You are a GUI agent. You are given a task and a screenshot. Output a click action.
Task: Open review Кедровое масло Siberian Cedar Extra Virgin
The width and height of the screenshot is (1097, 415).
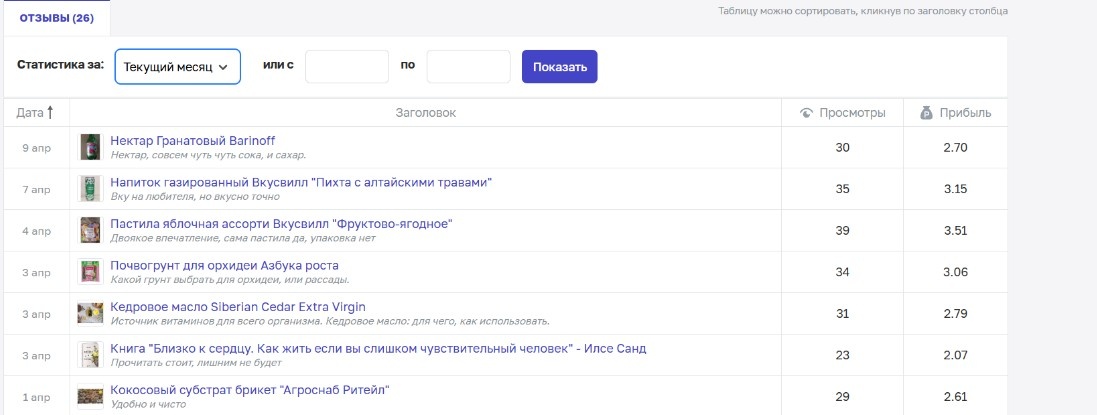(x=238, y=307)
